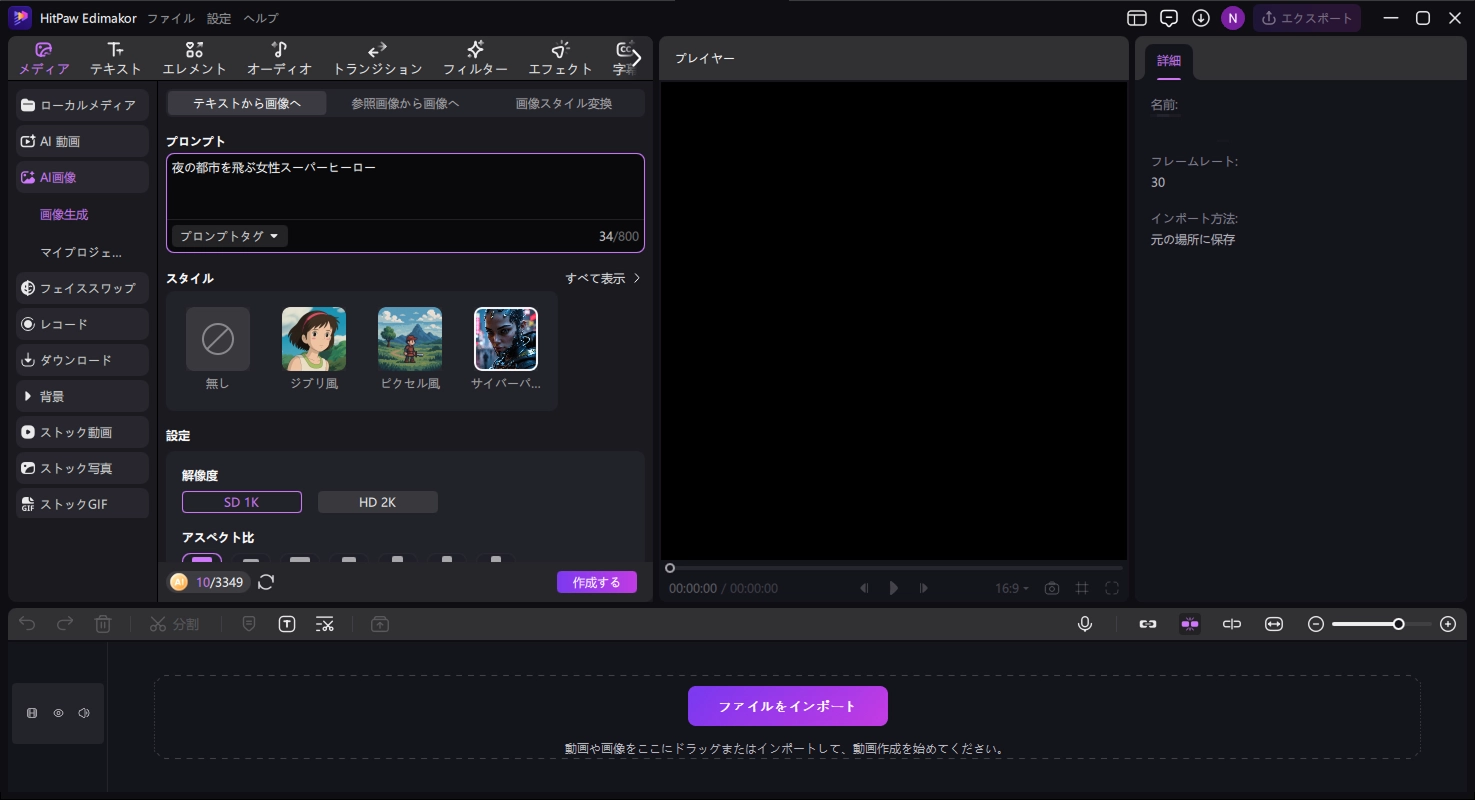Image resolution: width=1475 pixels, height=800 pixels.
Task: Click the text T icon in timeline toolbar
Action: coord(287,624)
